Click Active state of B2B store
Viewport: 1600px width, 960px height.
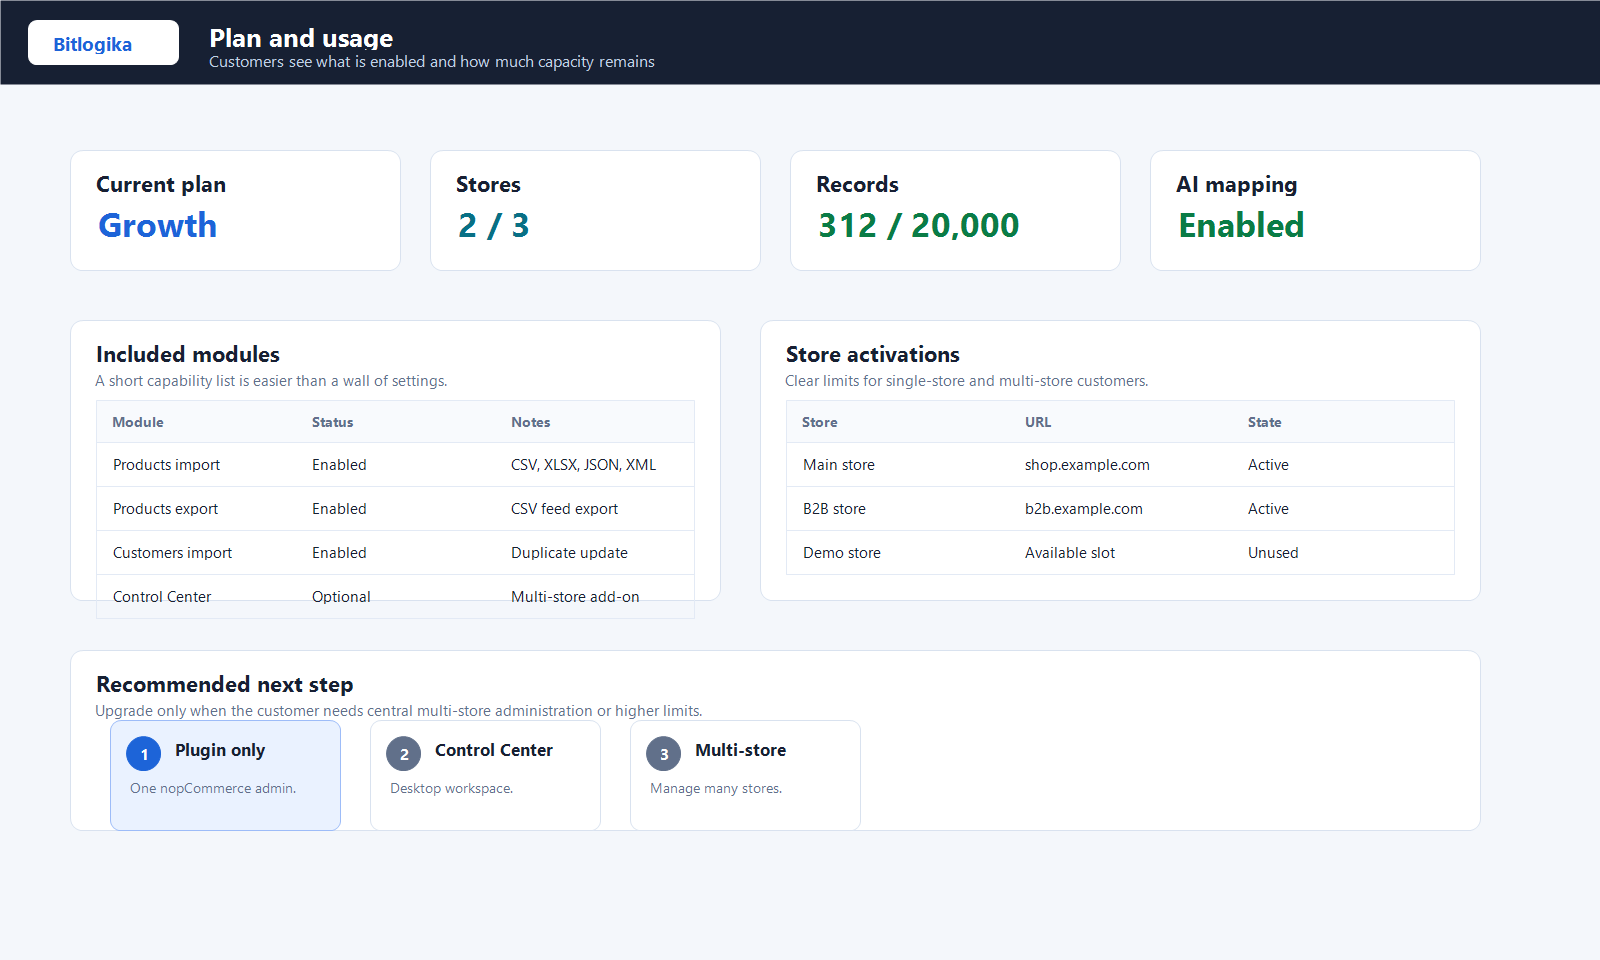click(1268, 509)
